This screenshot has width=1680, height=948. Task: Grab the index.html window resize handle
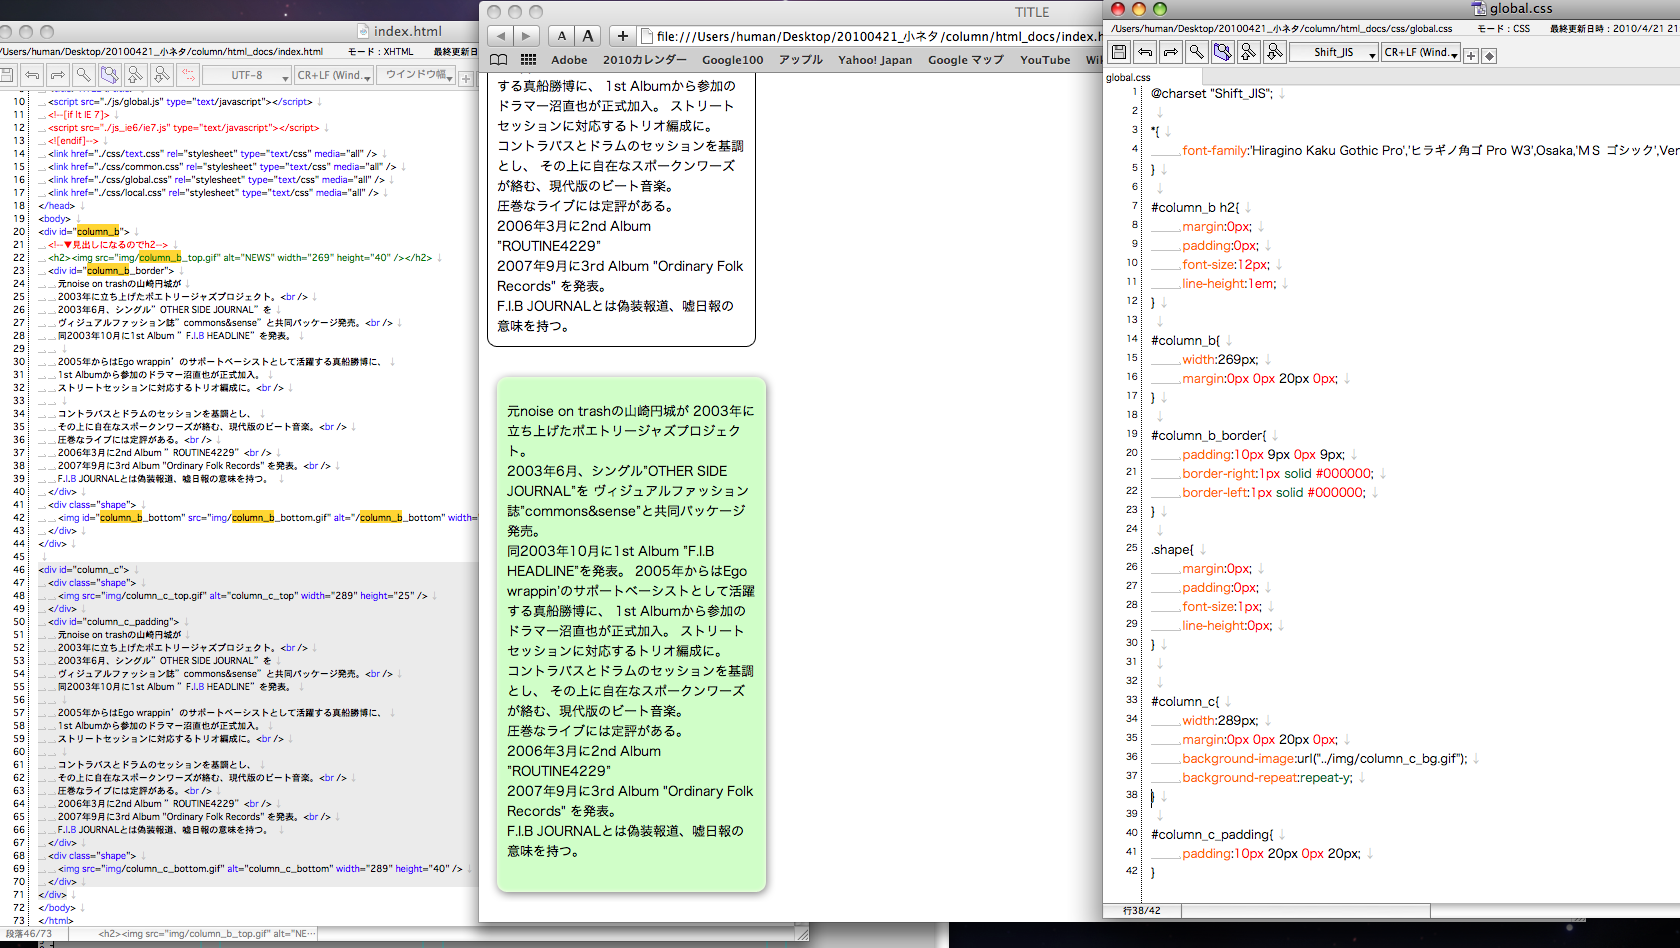point(802,933)
